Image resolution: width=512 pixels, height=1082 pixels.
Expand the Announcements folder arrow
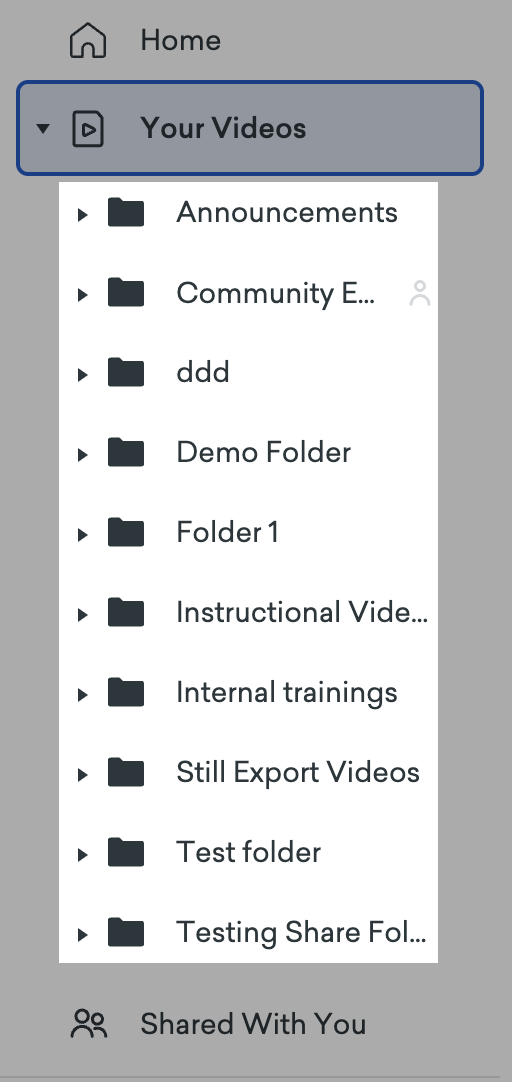[x=83, y=215]
